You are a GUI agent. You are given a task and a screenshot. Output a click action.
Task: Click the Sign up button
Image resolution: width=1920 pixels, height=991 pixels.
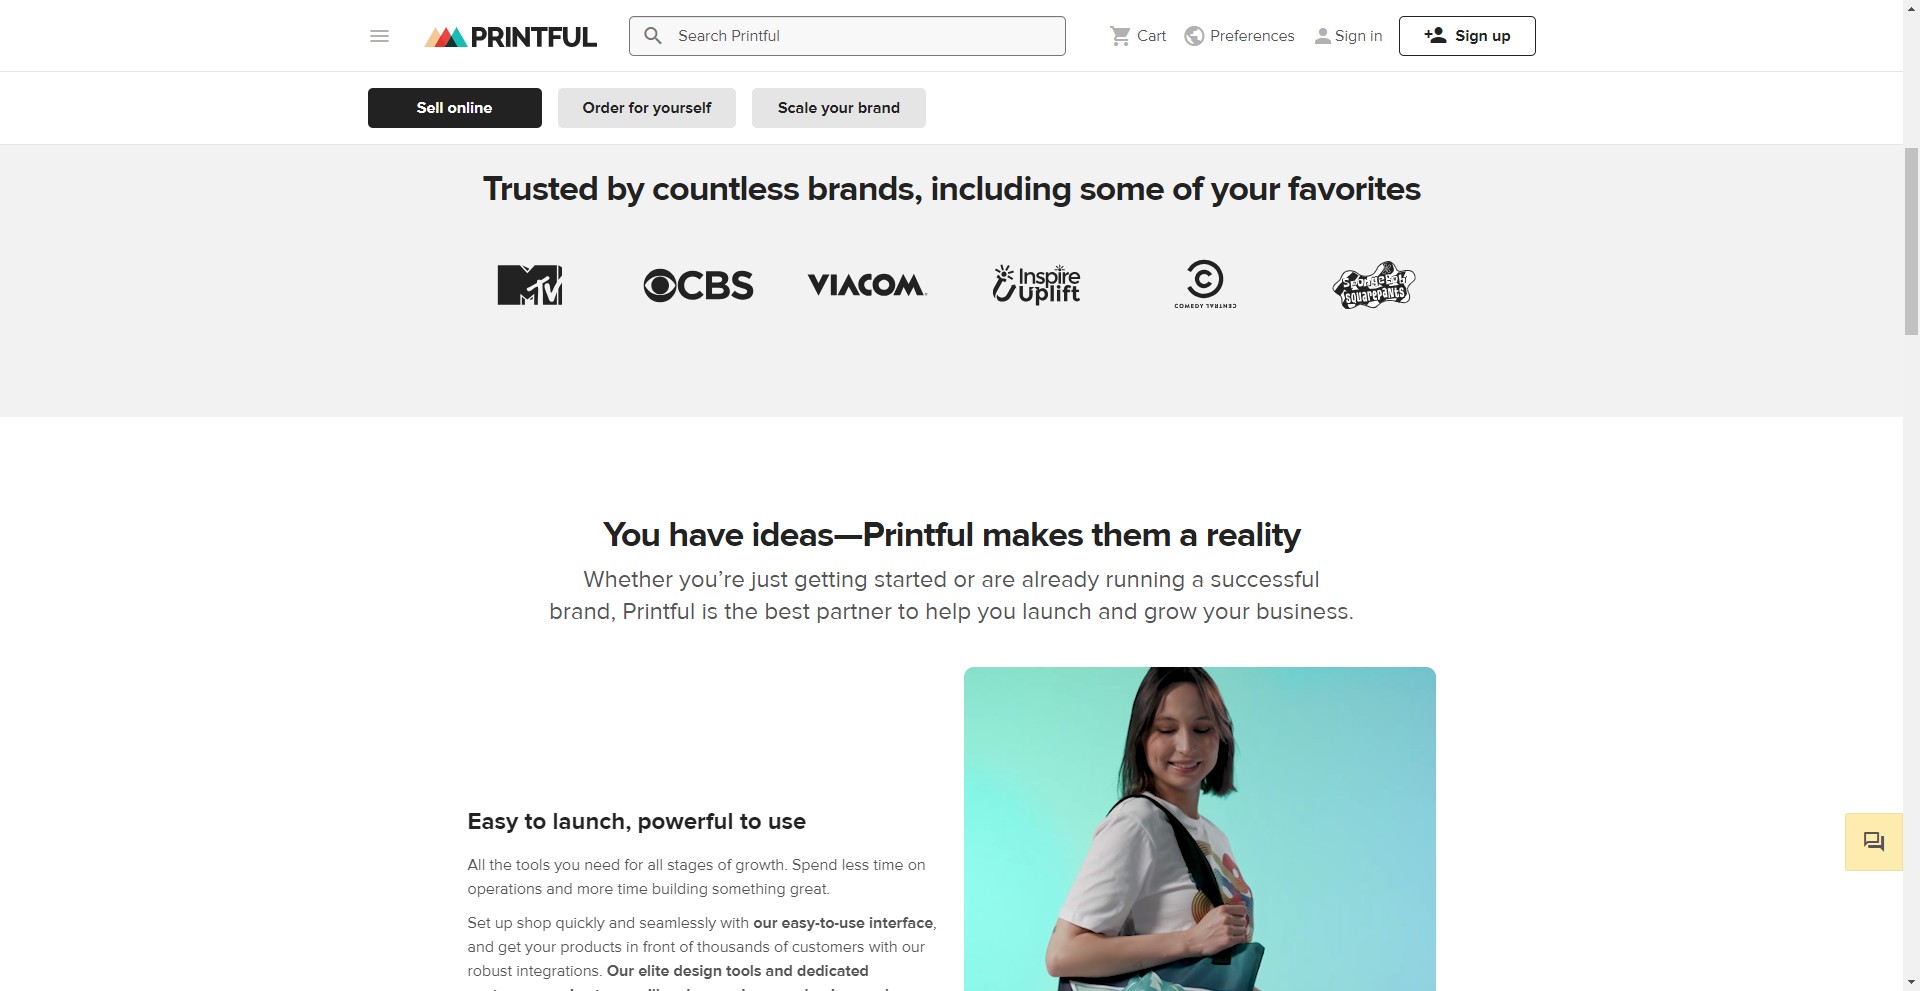coord(1466,36)
